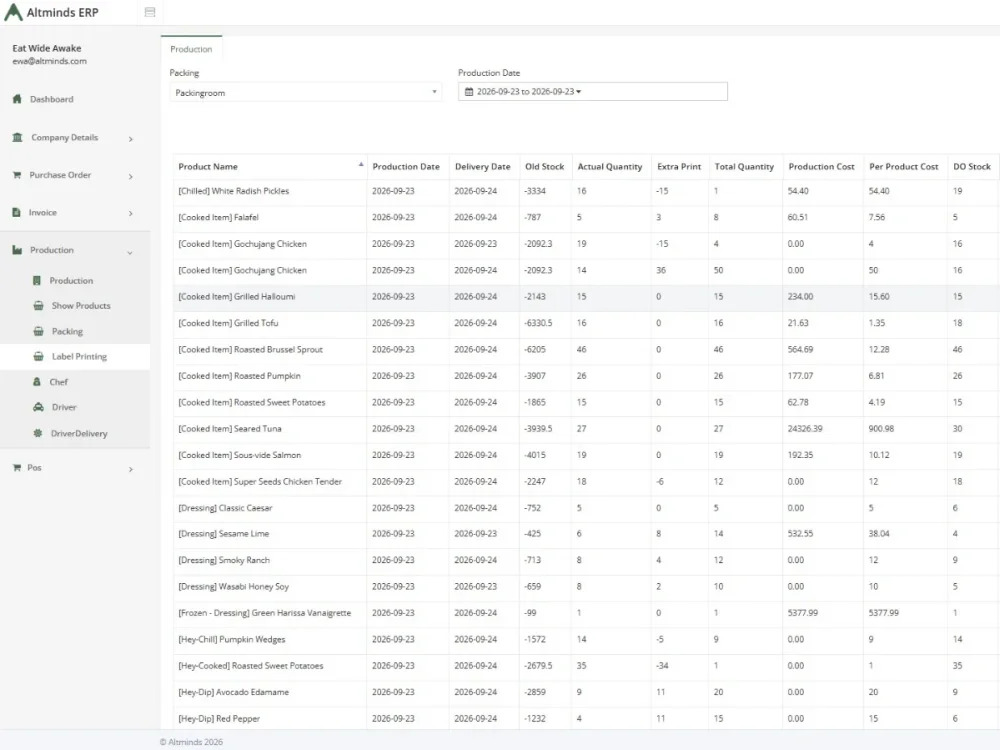Screen dimensions: 1000x750
Task: Click the ewa@altminds.com email text
Action: pos(50,61)
